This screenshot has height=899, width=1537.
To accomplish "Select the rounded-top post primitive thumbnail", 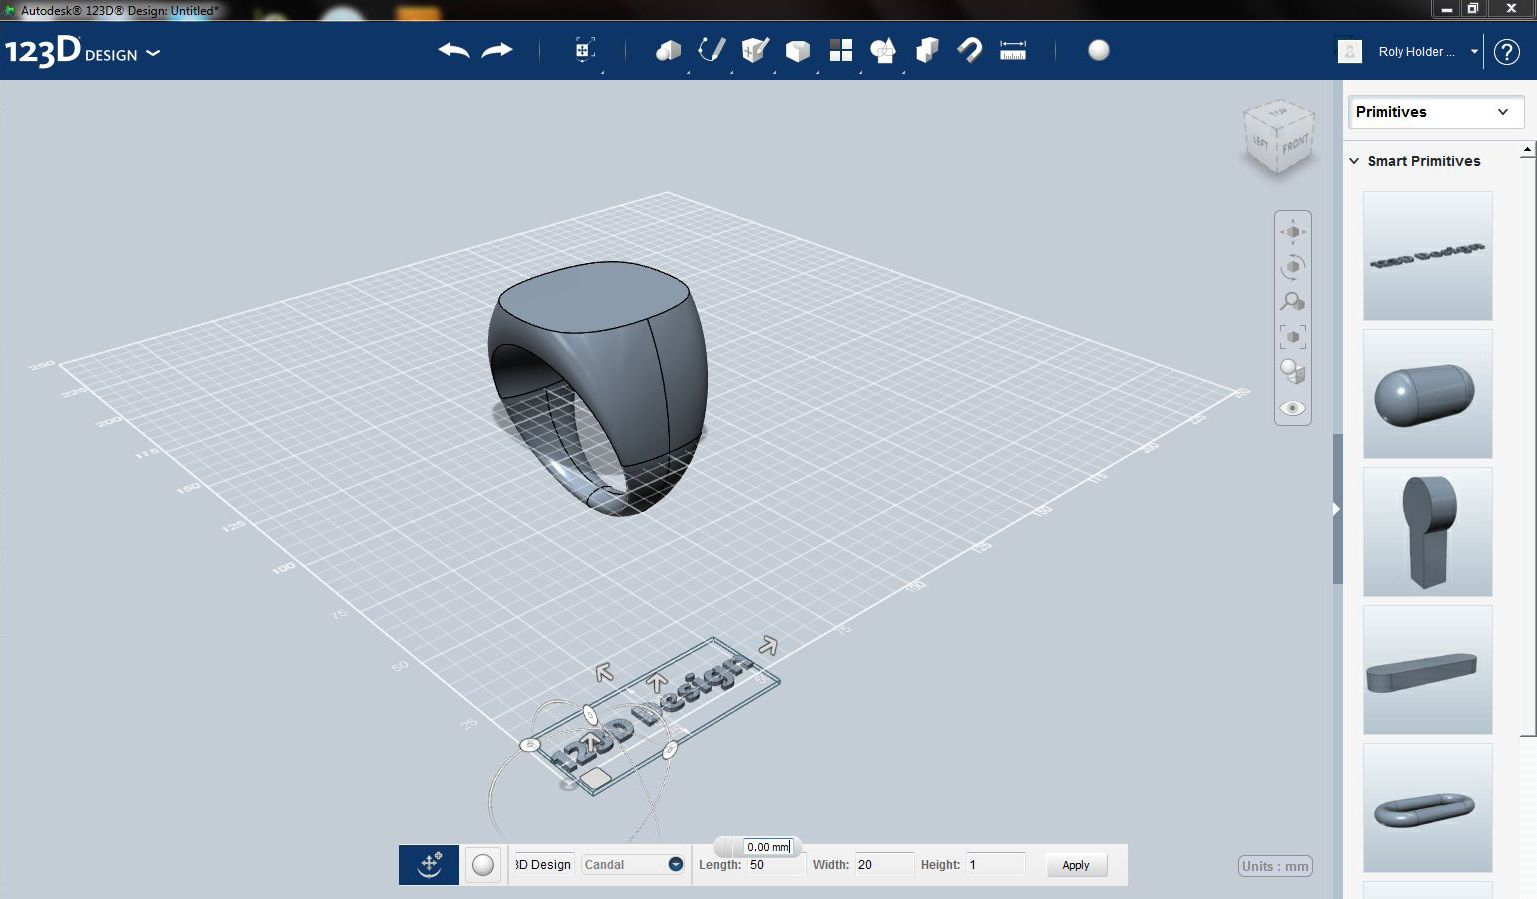I will point(1427,532).
